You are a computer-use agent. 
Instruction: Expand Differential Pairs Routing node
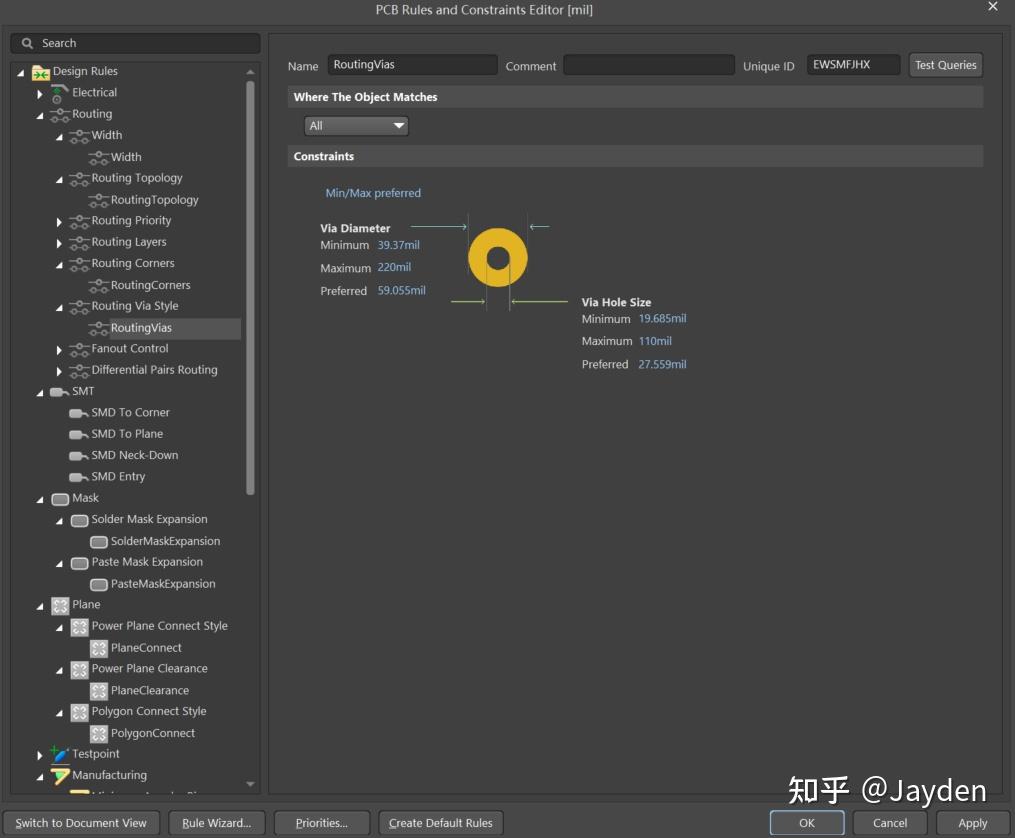click(x=59, y=371)
